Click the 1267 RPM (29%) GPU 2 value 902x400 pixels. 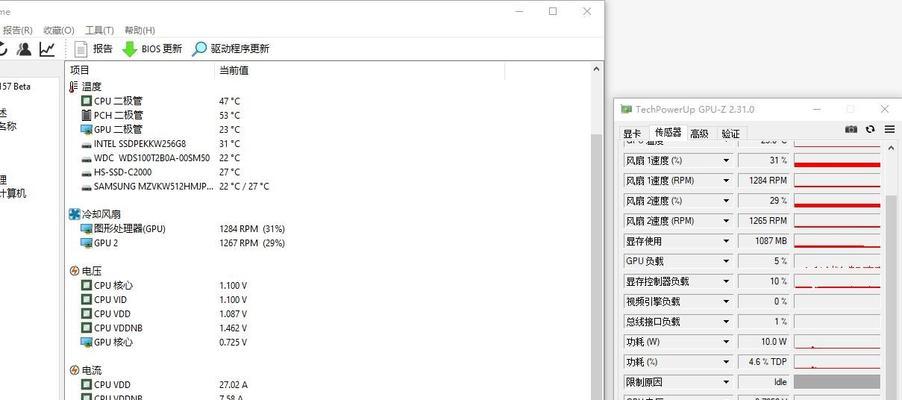coord(252,243)
